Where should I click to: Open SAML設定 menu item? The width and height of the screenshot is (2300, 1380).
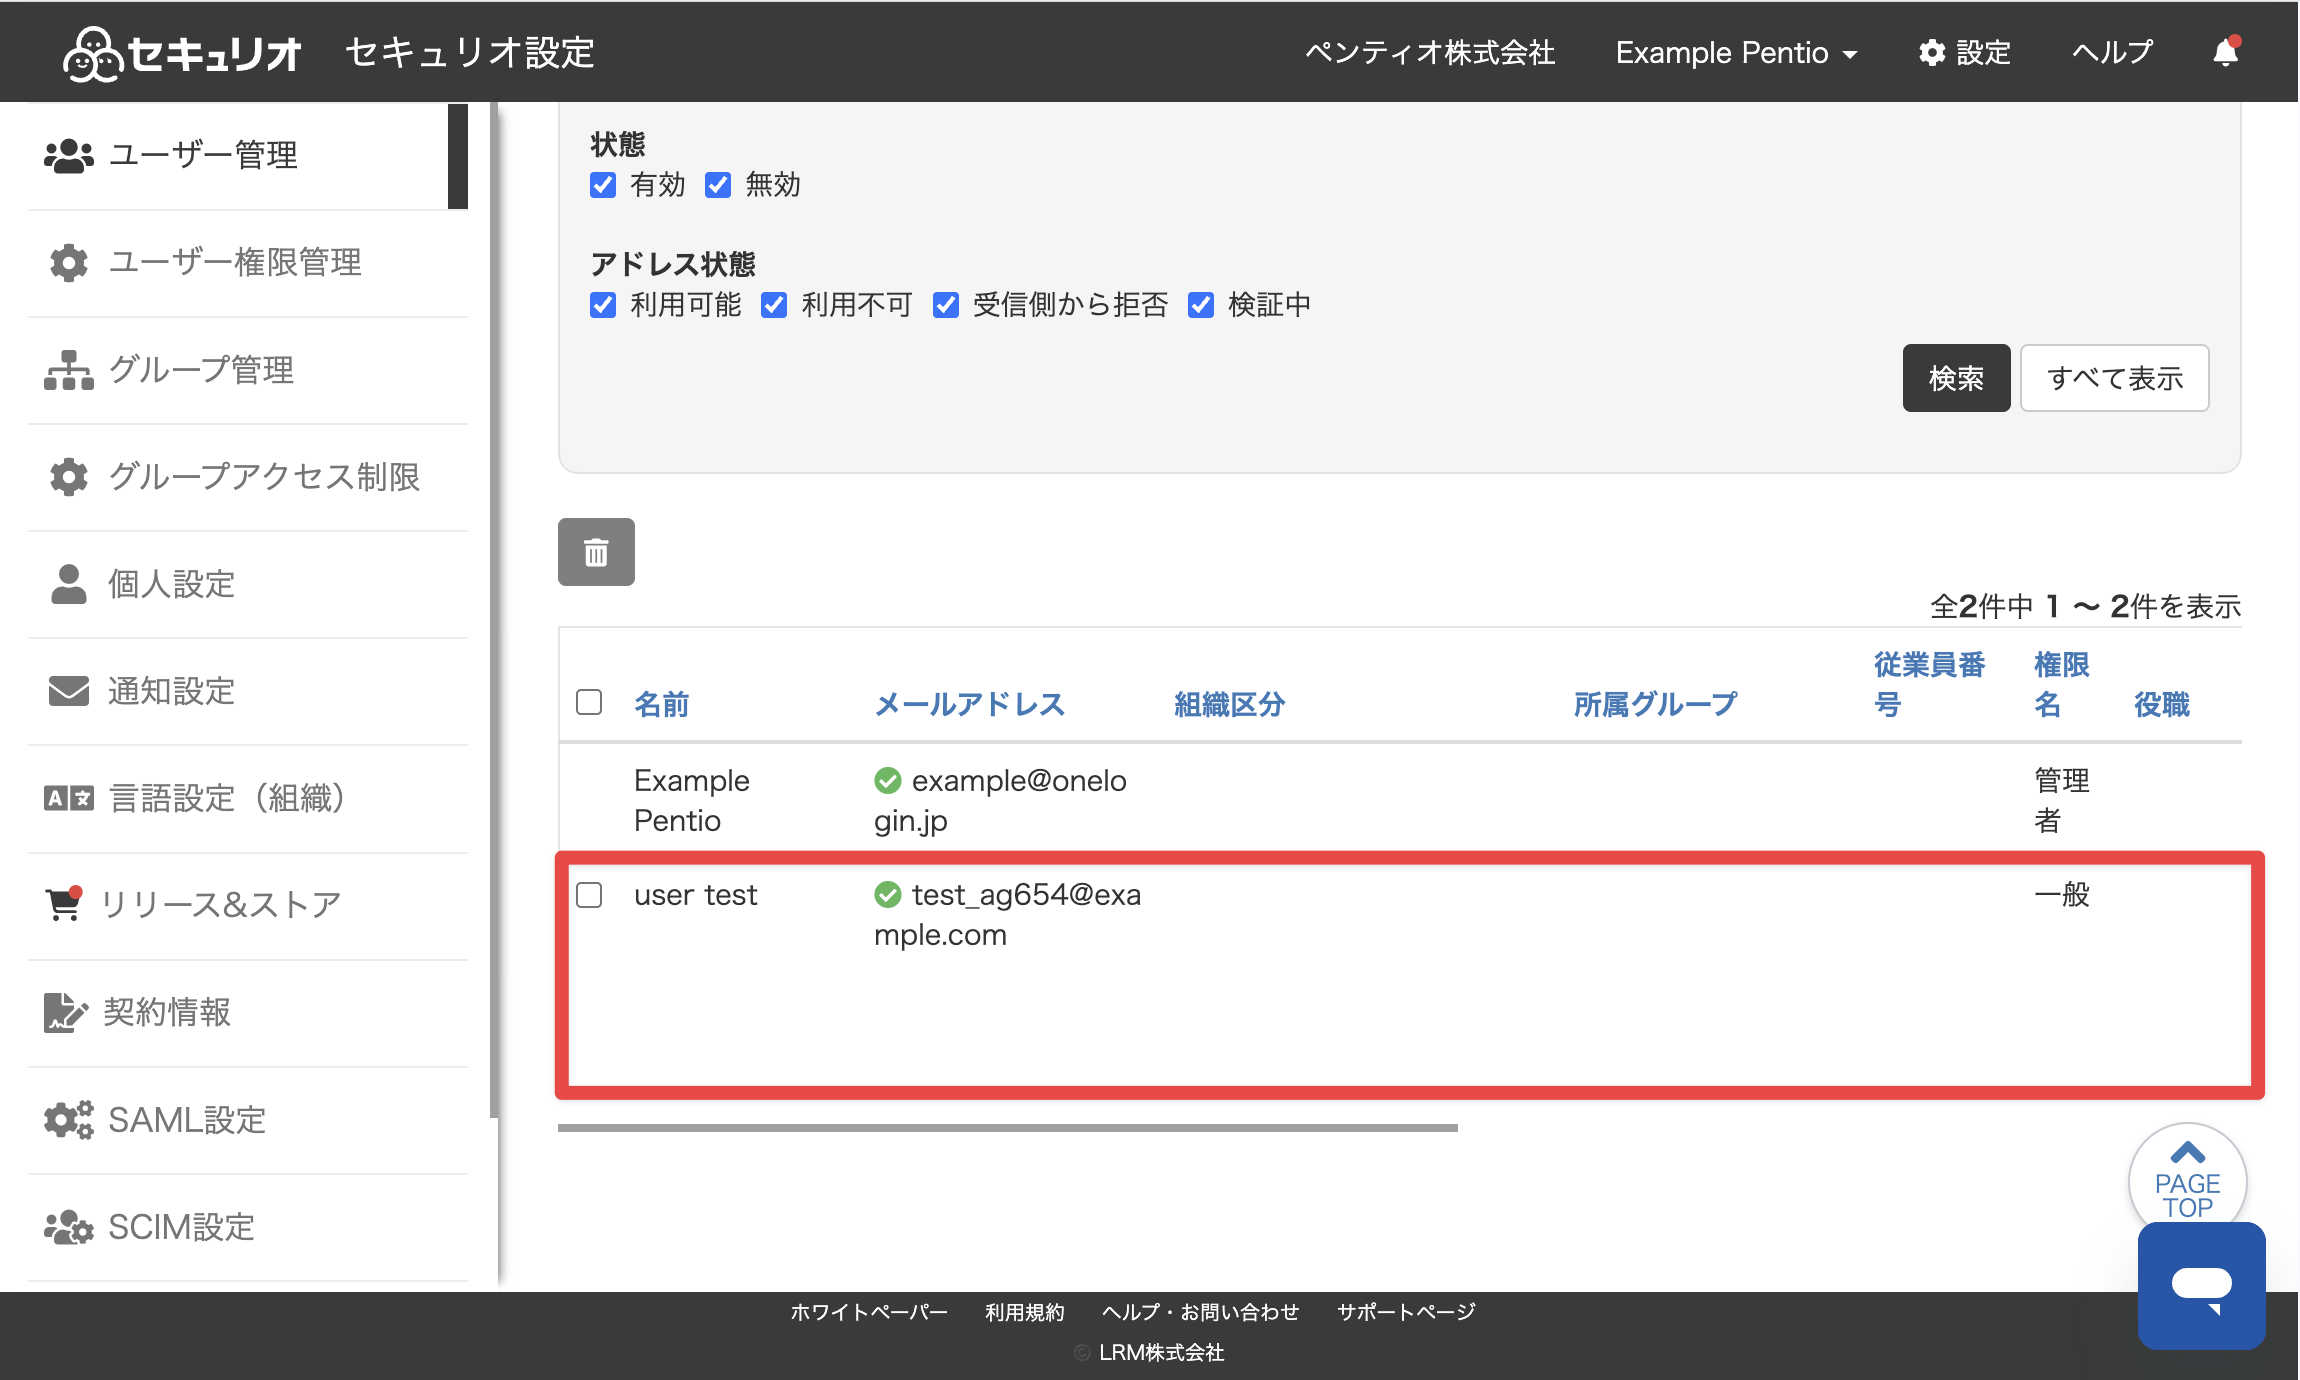point(248,1120)
